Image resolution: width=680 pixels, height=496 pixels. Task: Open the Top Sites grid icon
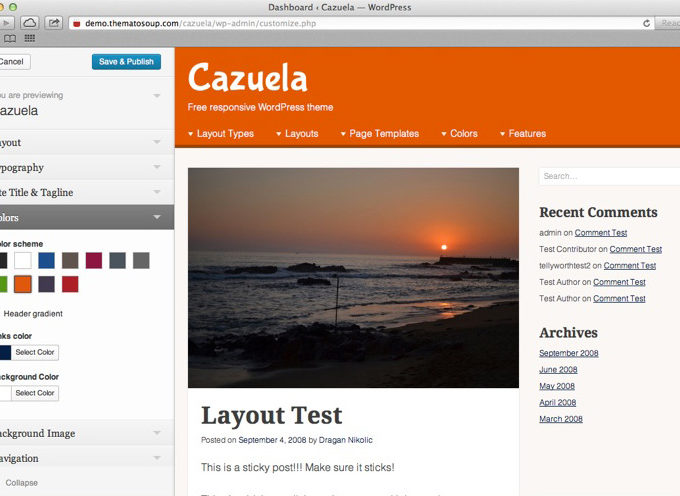pos(29,38)
